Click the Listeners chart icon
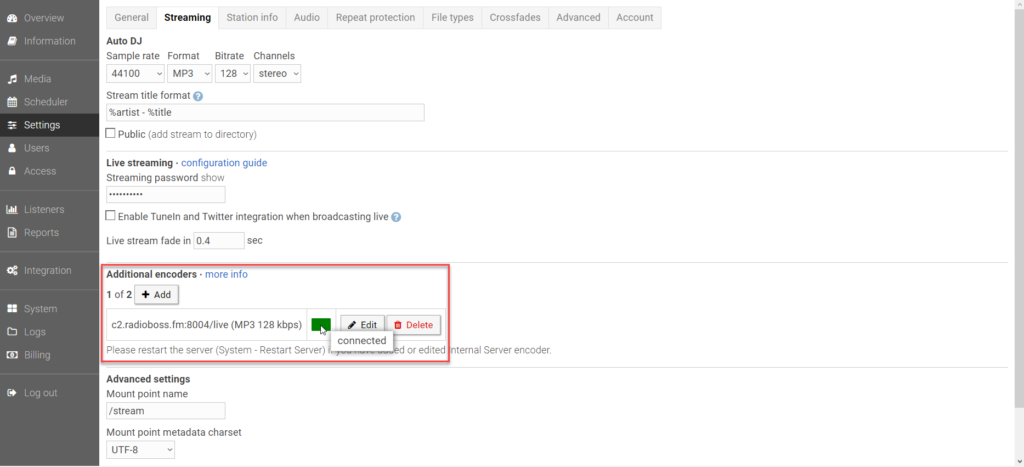This screenshot has width=1024, height=467. click(x=12, y=210)
